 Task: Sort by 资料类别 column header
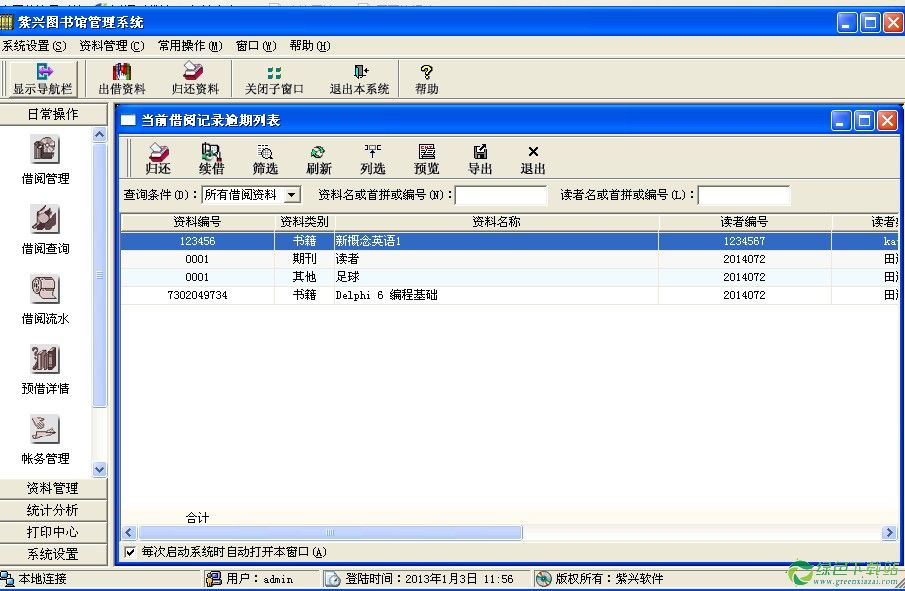click(304, 222)
